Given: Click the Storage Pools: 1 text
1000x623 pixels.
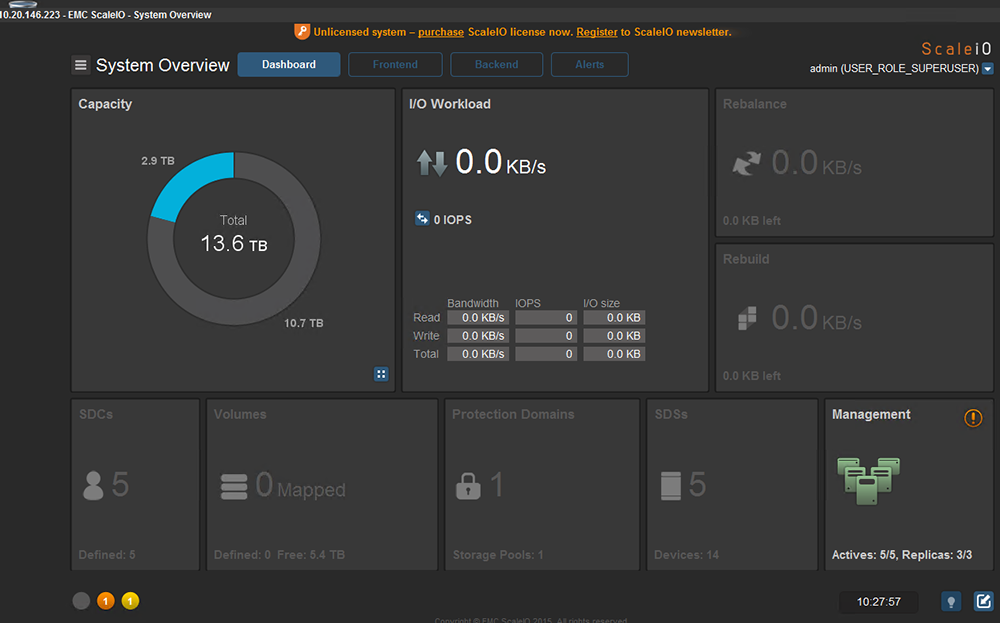Looking at the screenshot, I should [x=498, y=555].
